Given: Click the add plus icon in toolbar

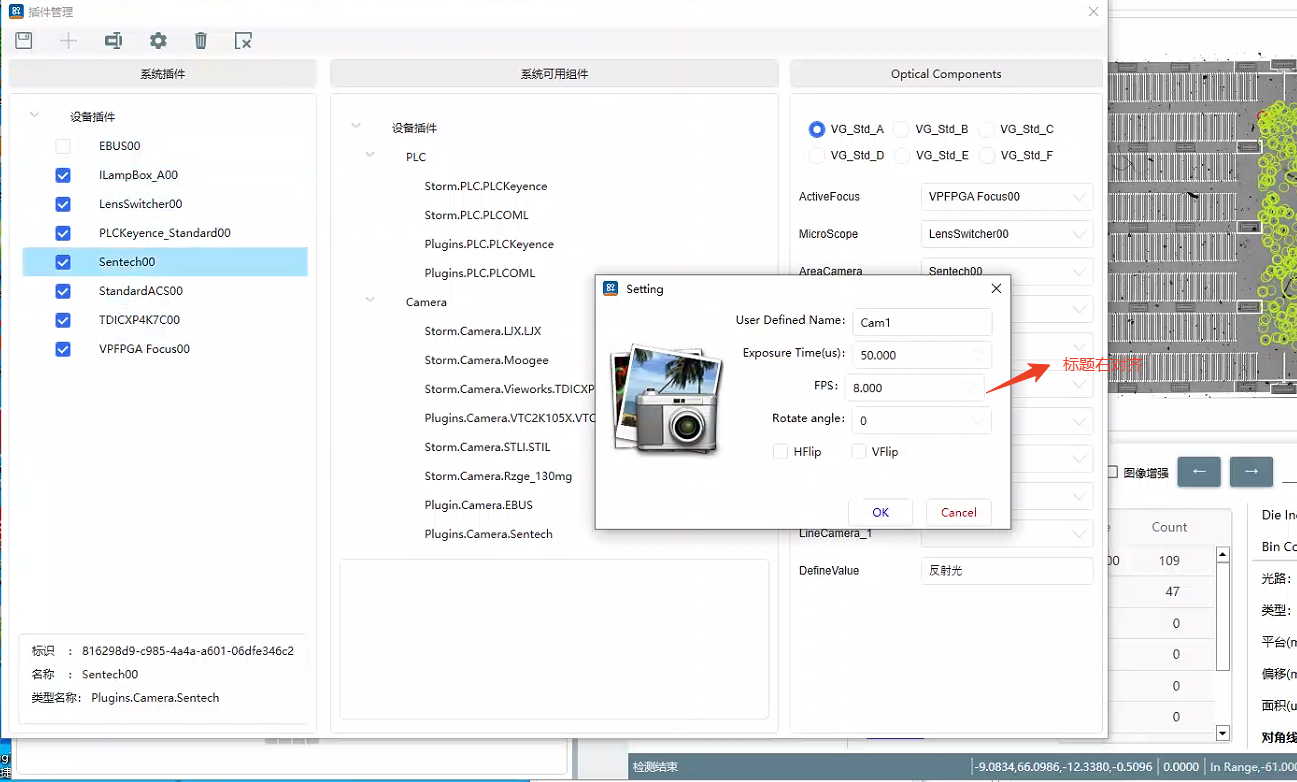Looking at the screenshot, I should [68, 41].
